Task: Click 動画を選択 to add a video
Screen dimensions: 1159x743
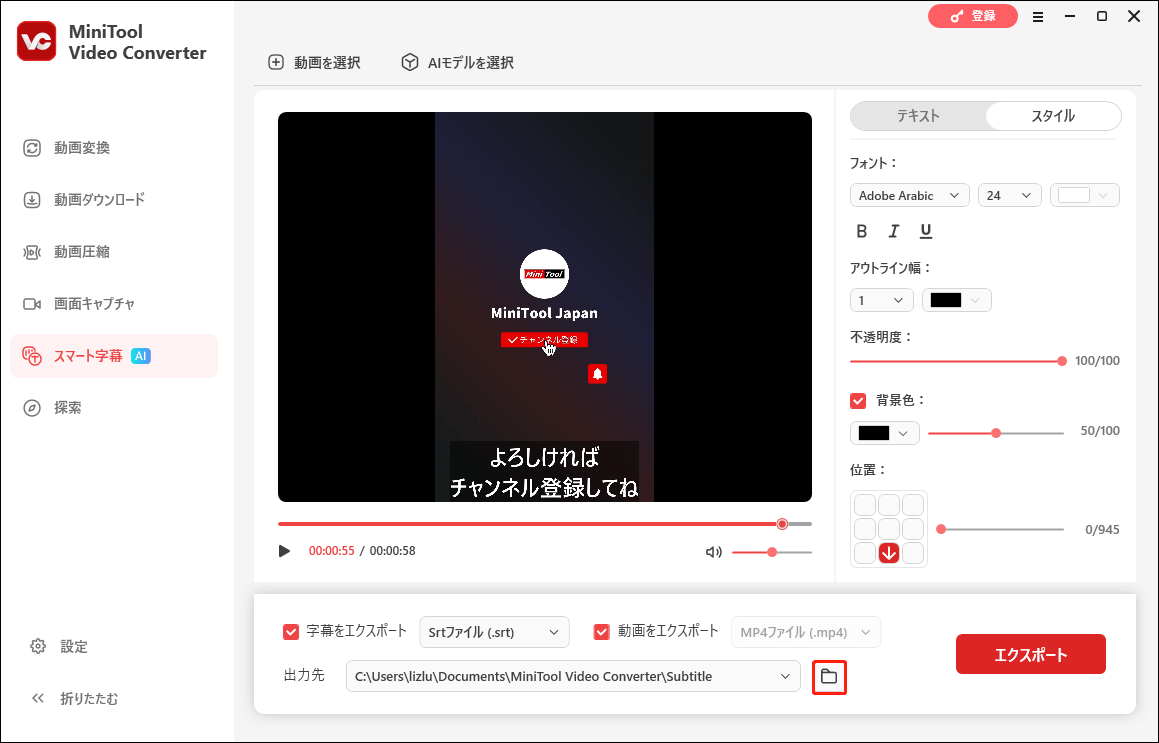Action: [x=314, y=63]
